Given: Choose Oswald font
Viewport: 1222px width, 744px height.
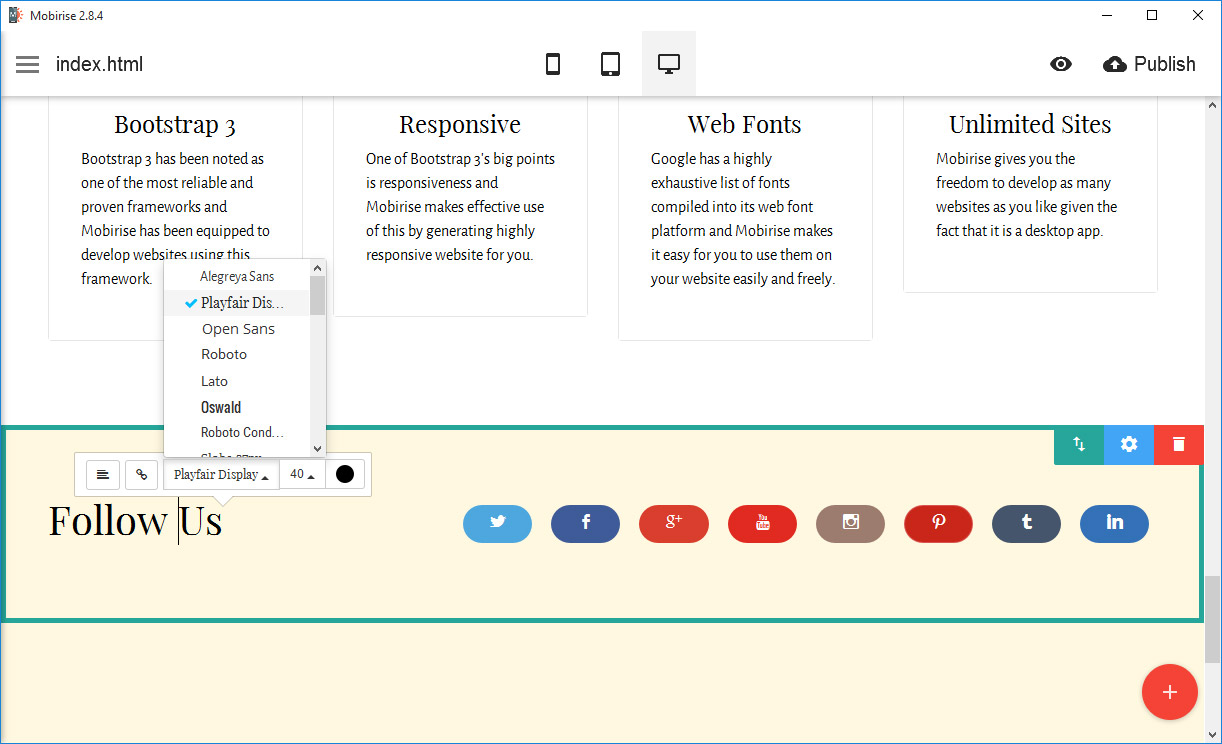Looking at the screenshot, I should click(x=237, y=407).
